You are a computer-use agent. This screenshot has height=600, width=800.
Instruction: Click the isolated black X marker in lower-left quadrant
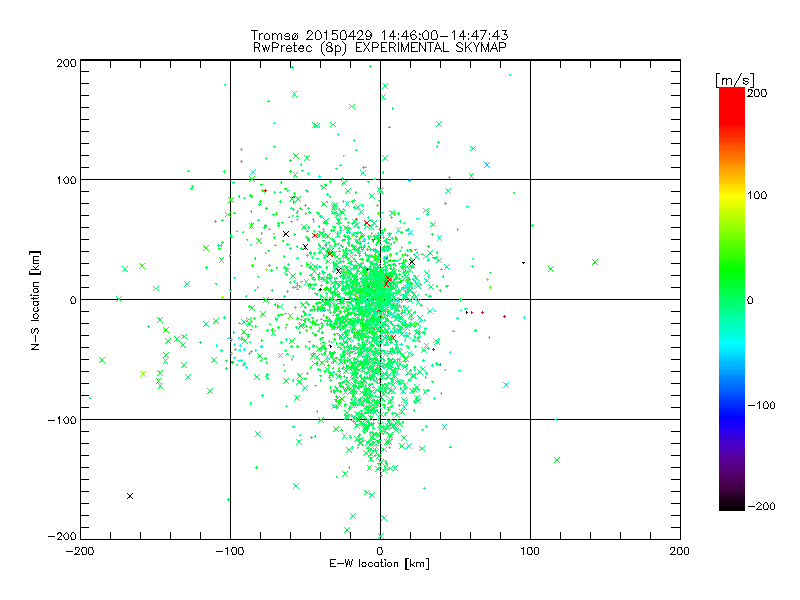[x=130, y=496]
